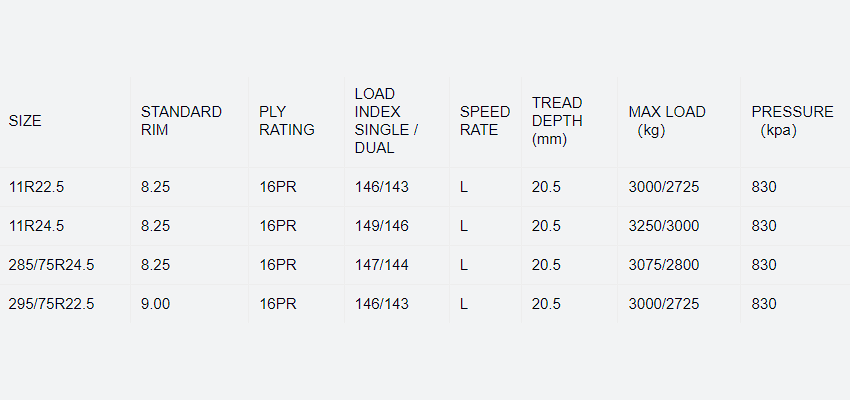
Task: Select the 285/75R24.5 size cell
Action: 51,265
